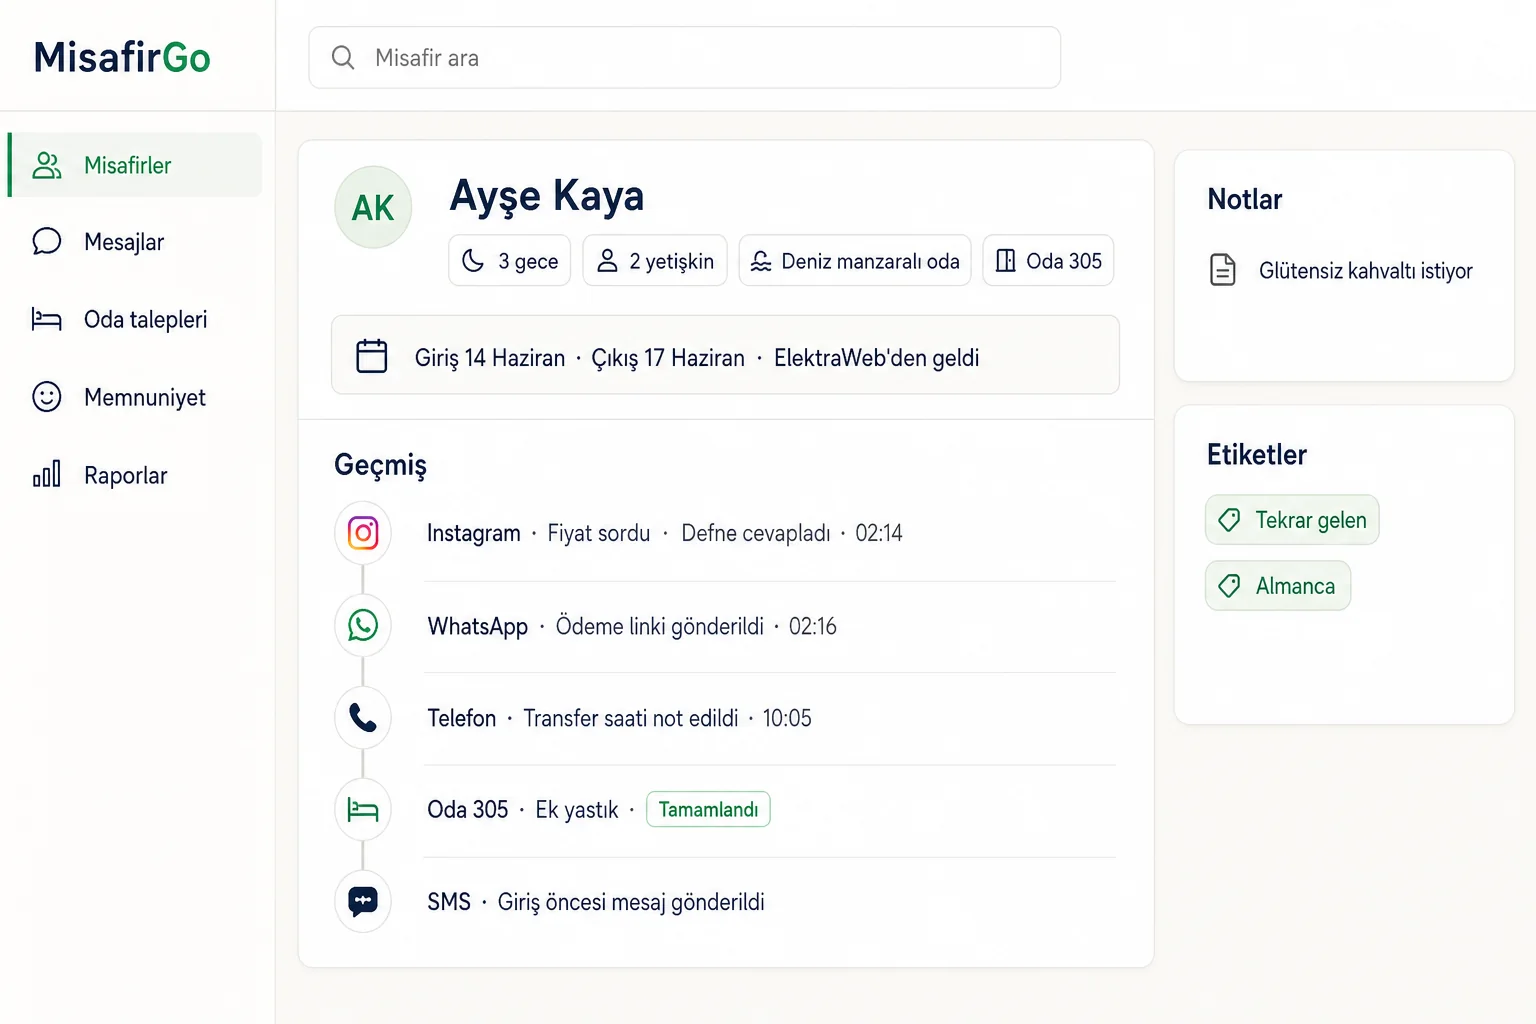The image size is (1536, 1024).
Task: Click the moon icon in 3 gece chip
Action: (473, 261)
